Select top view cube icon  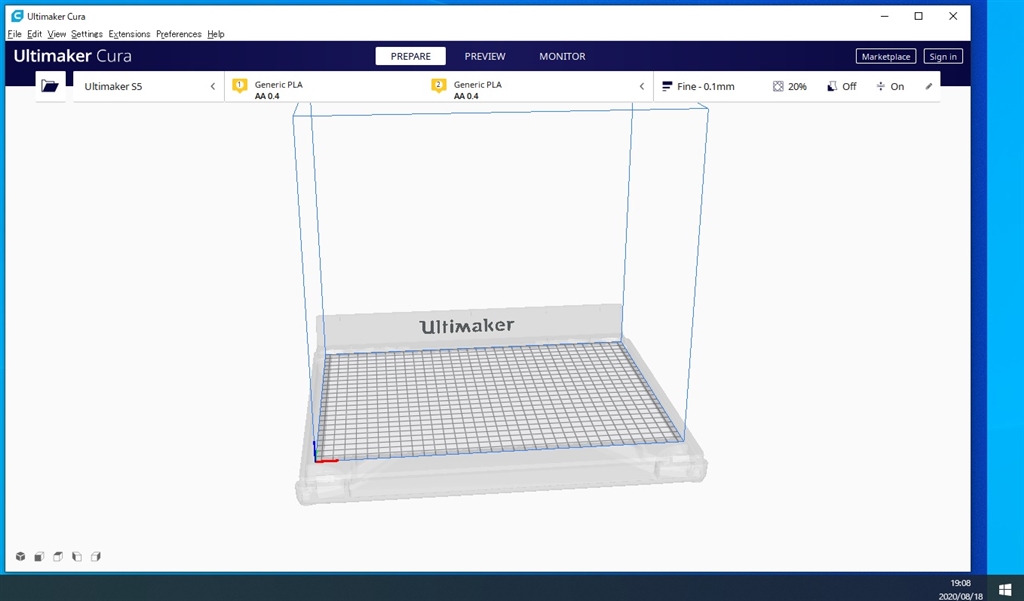58,557
